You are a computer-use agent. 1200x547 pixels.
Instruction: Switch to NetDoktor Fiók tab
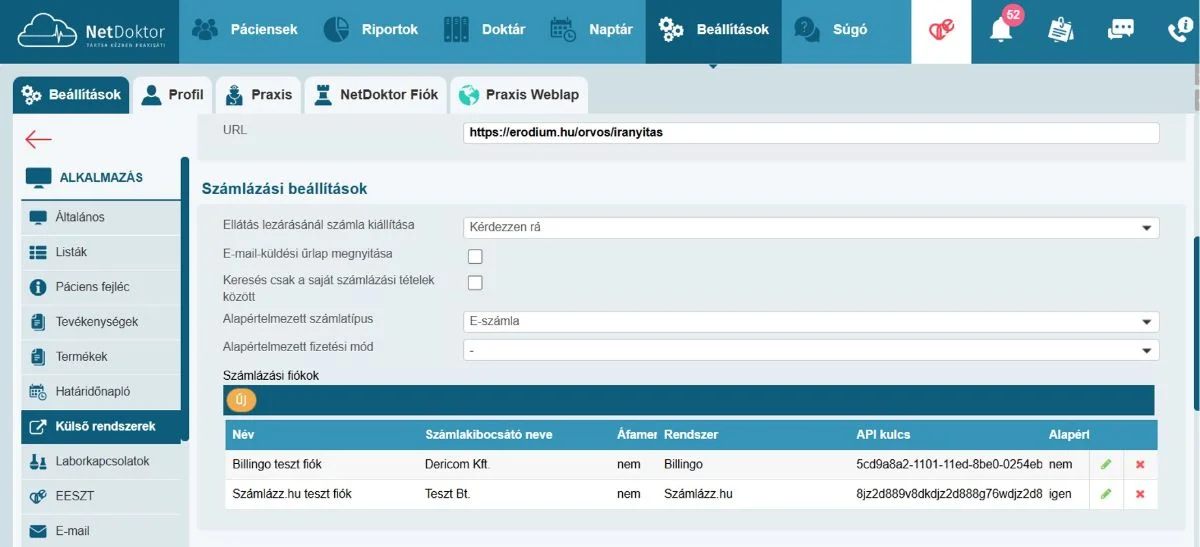pyautogui.click(x=376, y=95)
